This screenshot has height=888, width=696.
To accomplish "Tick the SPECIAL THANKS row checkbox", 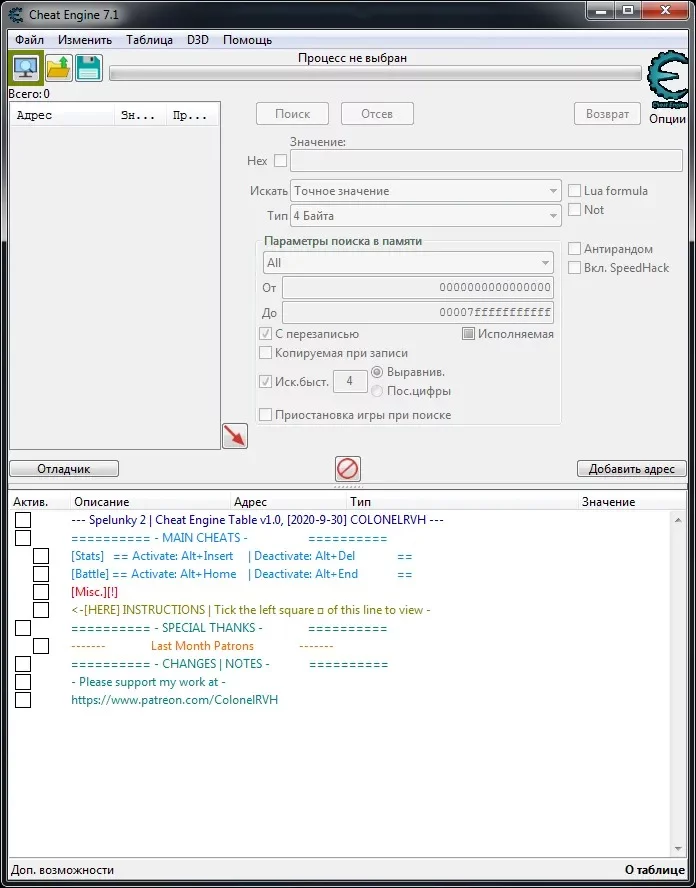I will (23, 628).
